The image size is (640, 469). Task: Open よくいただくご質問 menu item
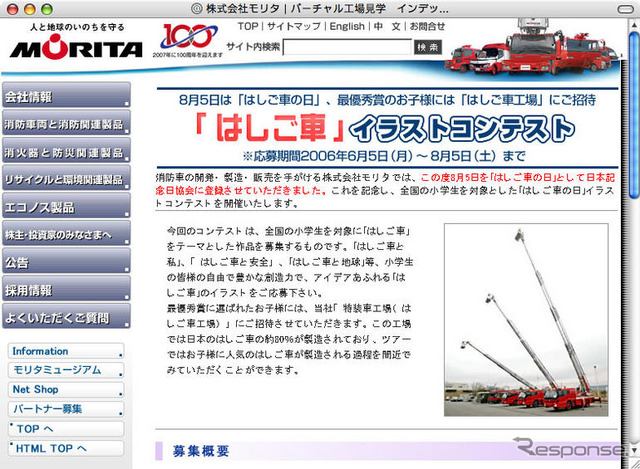click(x=66, y=316)
